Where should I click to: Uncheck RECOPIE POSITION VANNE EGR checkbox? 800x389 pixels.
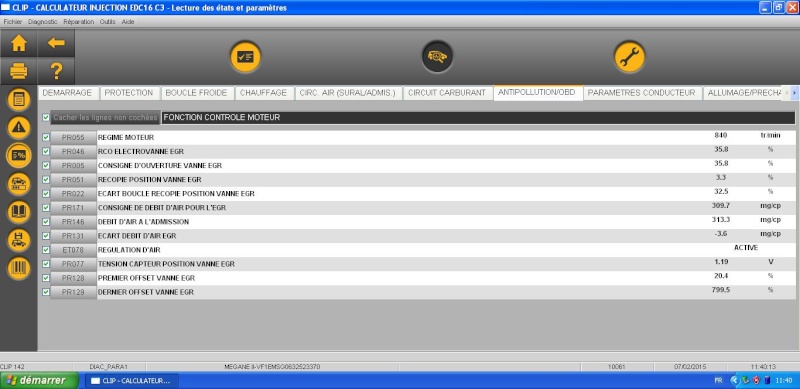coord(46,180)
